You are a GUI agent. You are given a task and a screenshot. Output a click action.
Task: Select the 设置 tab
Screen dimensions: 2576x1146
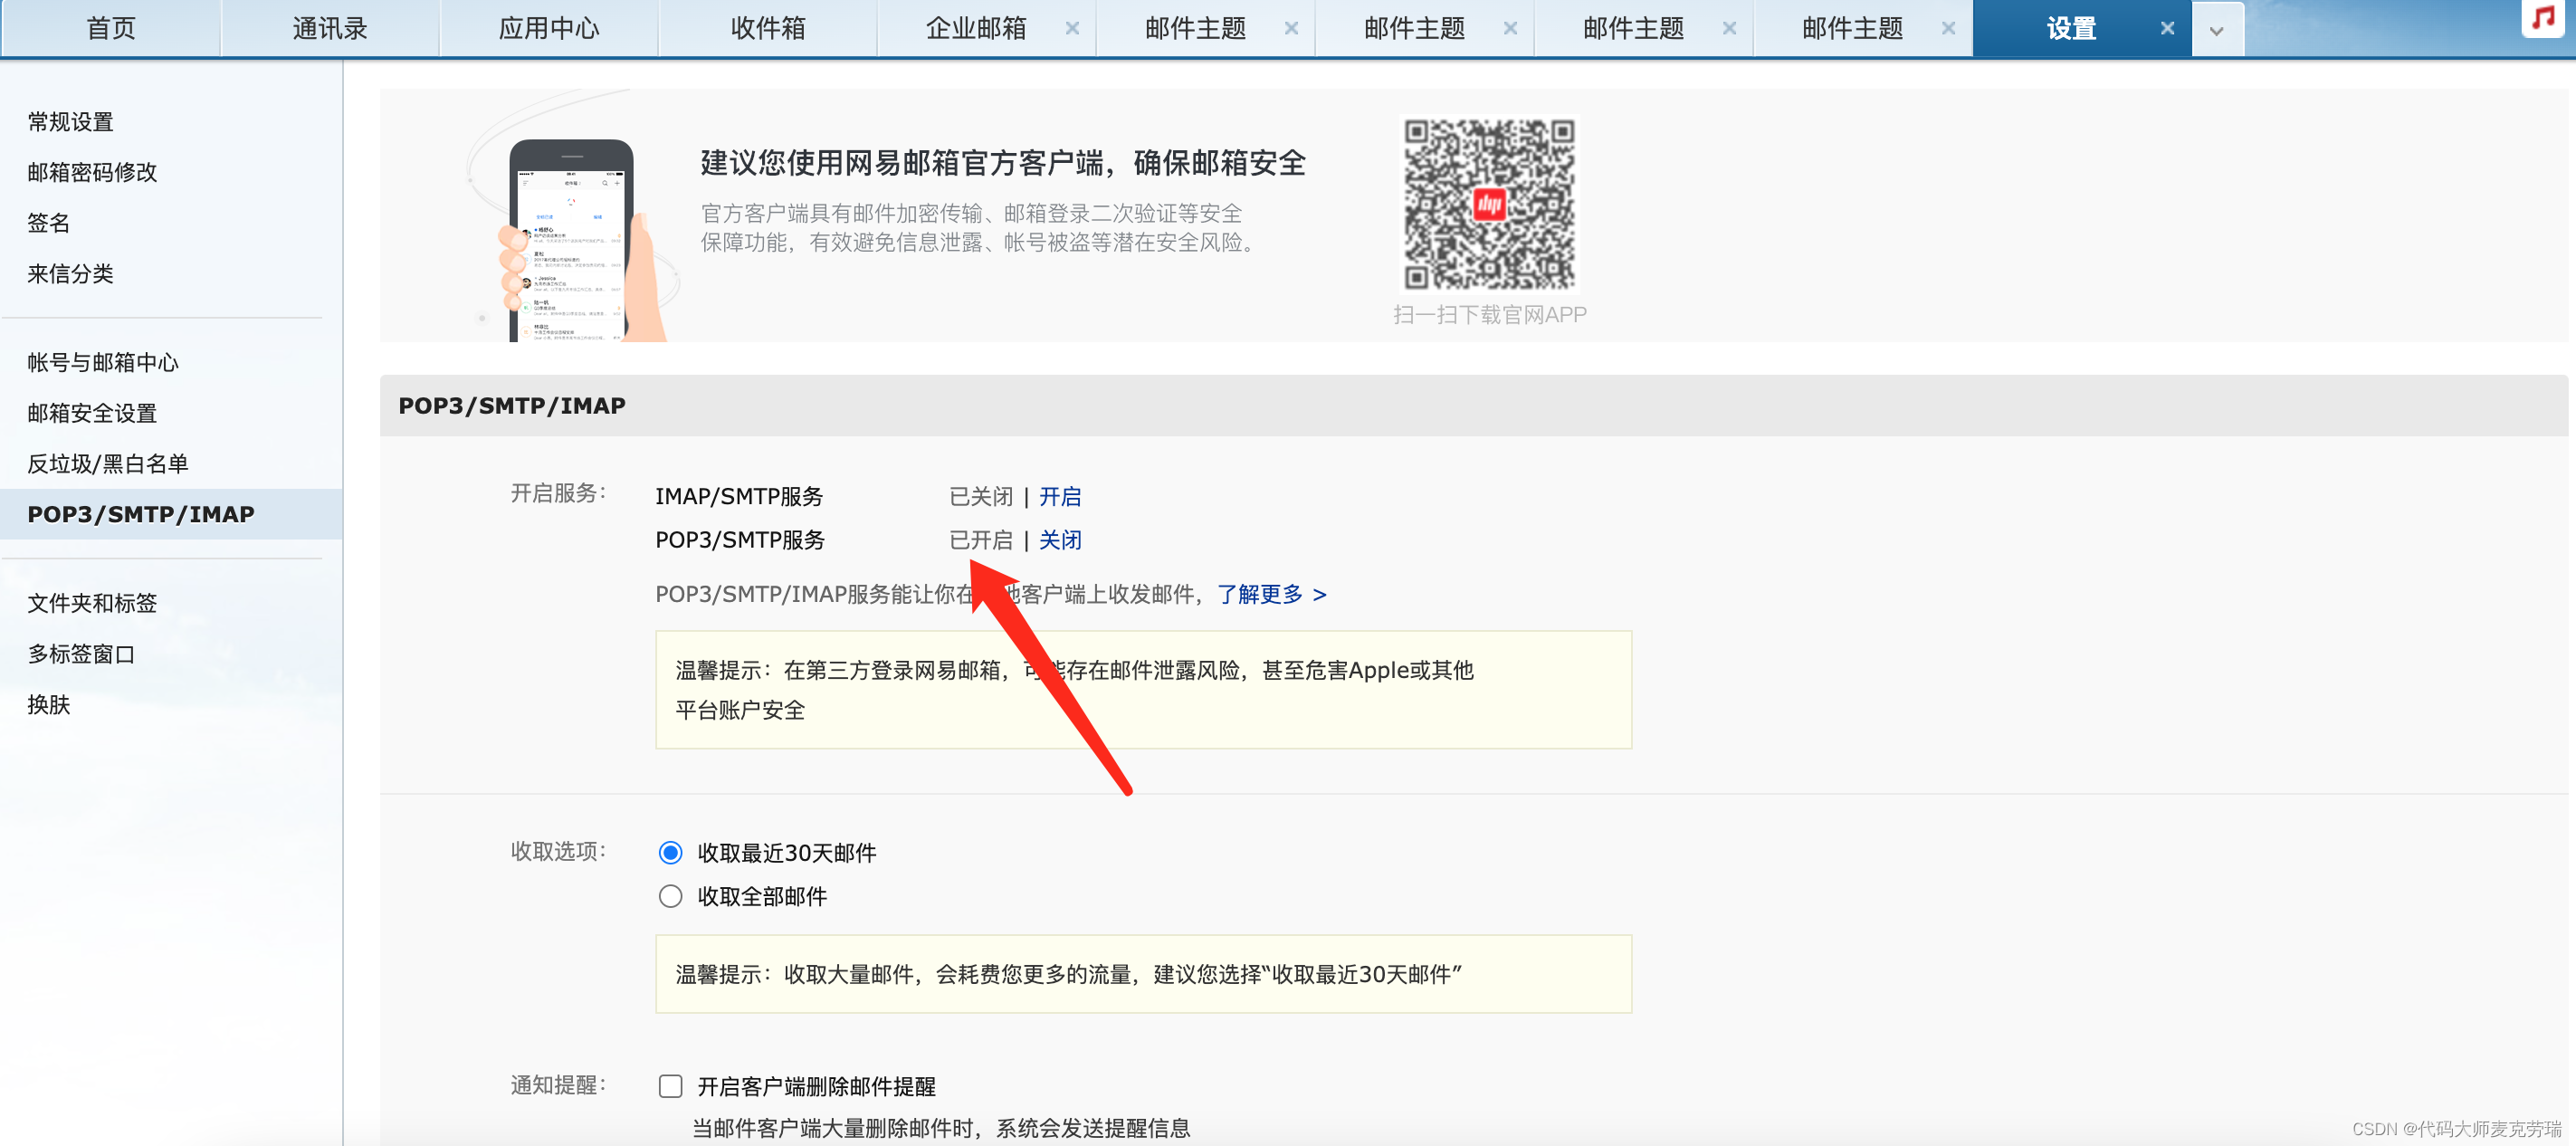[x=2070, y=28]
